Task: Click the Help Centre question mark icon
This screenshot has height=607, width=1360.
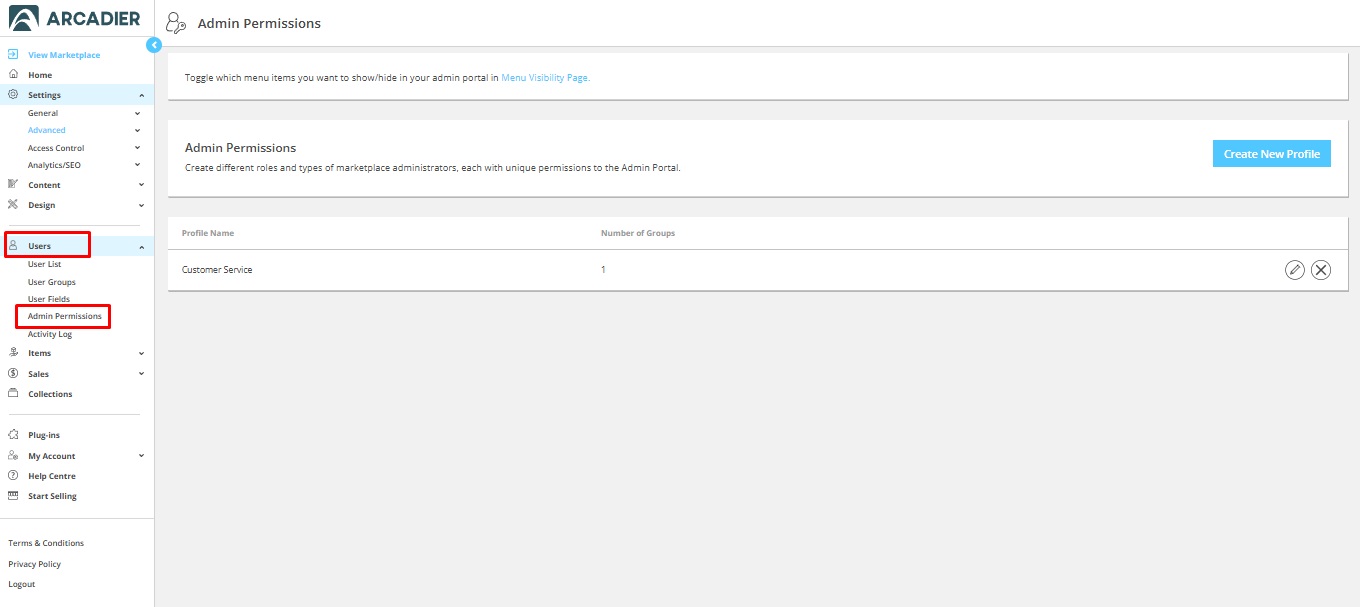Action: pyautogui.click(x=13, y=476)
